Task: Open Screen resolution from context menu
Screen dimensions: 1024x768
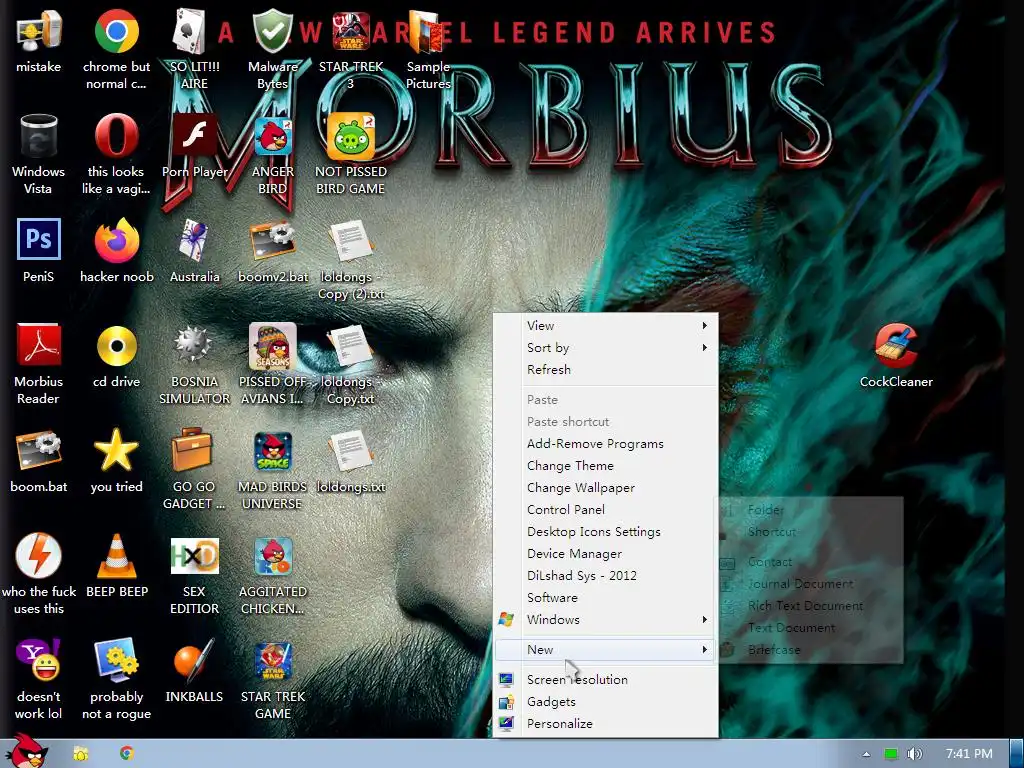Action: pyautogui.click(x=605, y=679)
